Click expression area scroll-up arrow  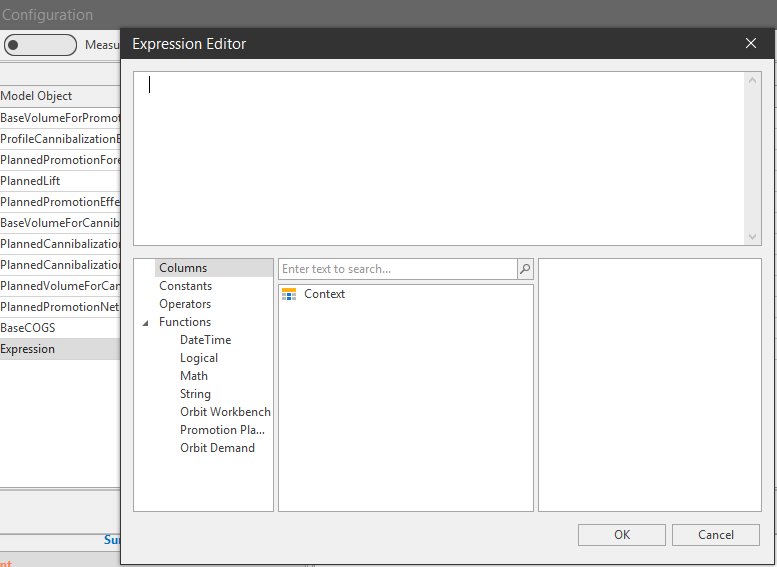752,80
